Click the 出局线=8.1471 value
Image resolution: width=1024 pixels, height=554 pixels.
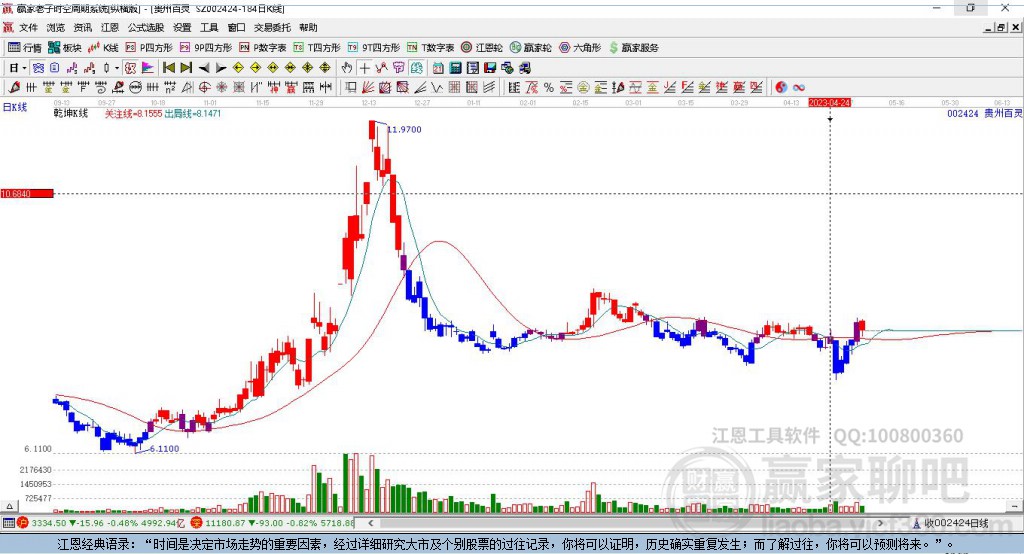193,114
